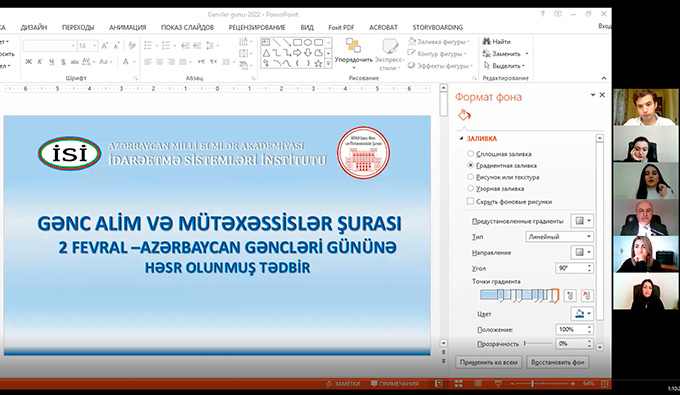The image size is (680, 395).
Task: Toggle strikethrough (abc) text
Action: [x=75, y=62]
